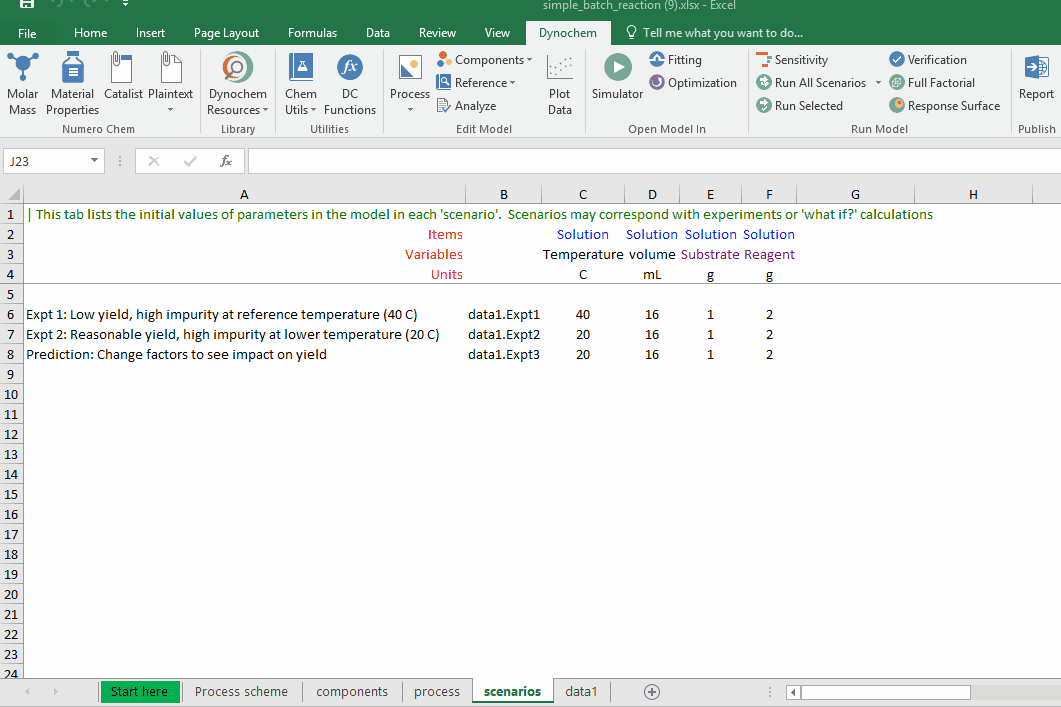Add a new sheet with plus button
This screenshot has height=707, width=1061.
click(652, 692)
